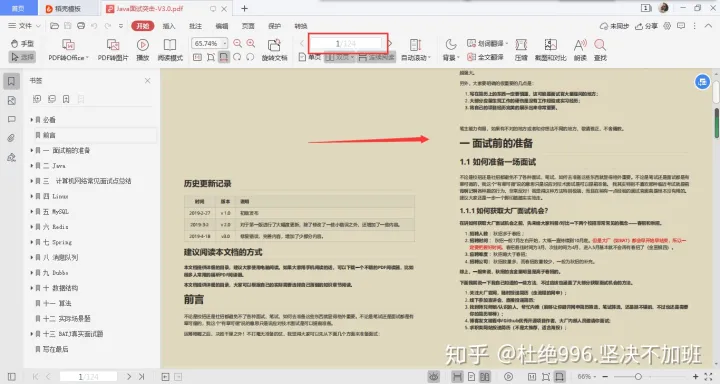This screenshot has width=720, height=384.
Task: Start slideshow playback (播放)
Action: (143, 50)
